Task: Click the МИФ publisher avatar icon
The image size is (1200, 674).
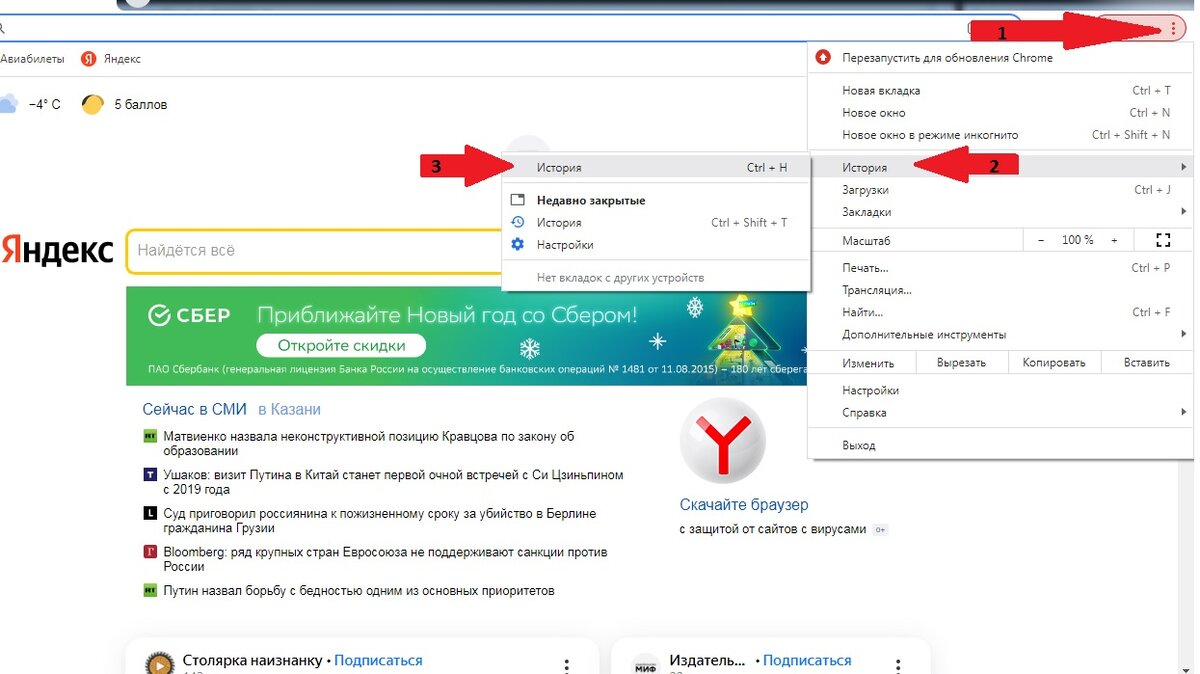Action: [x=646, y=665]
